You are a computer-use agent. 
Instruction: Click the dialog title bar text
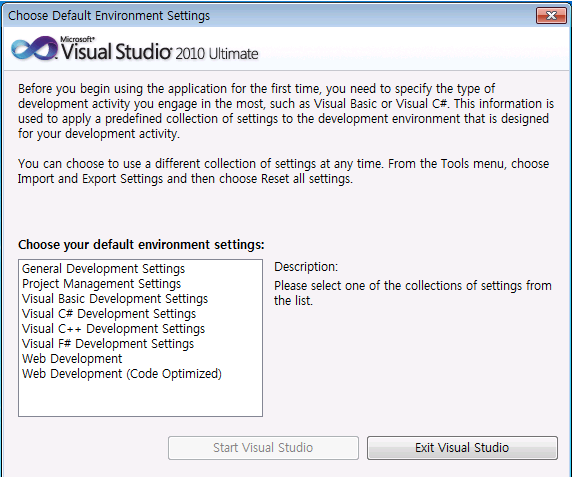pyautogui.click(x=109, y=16)
